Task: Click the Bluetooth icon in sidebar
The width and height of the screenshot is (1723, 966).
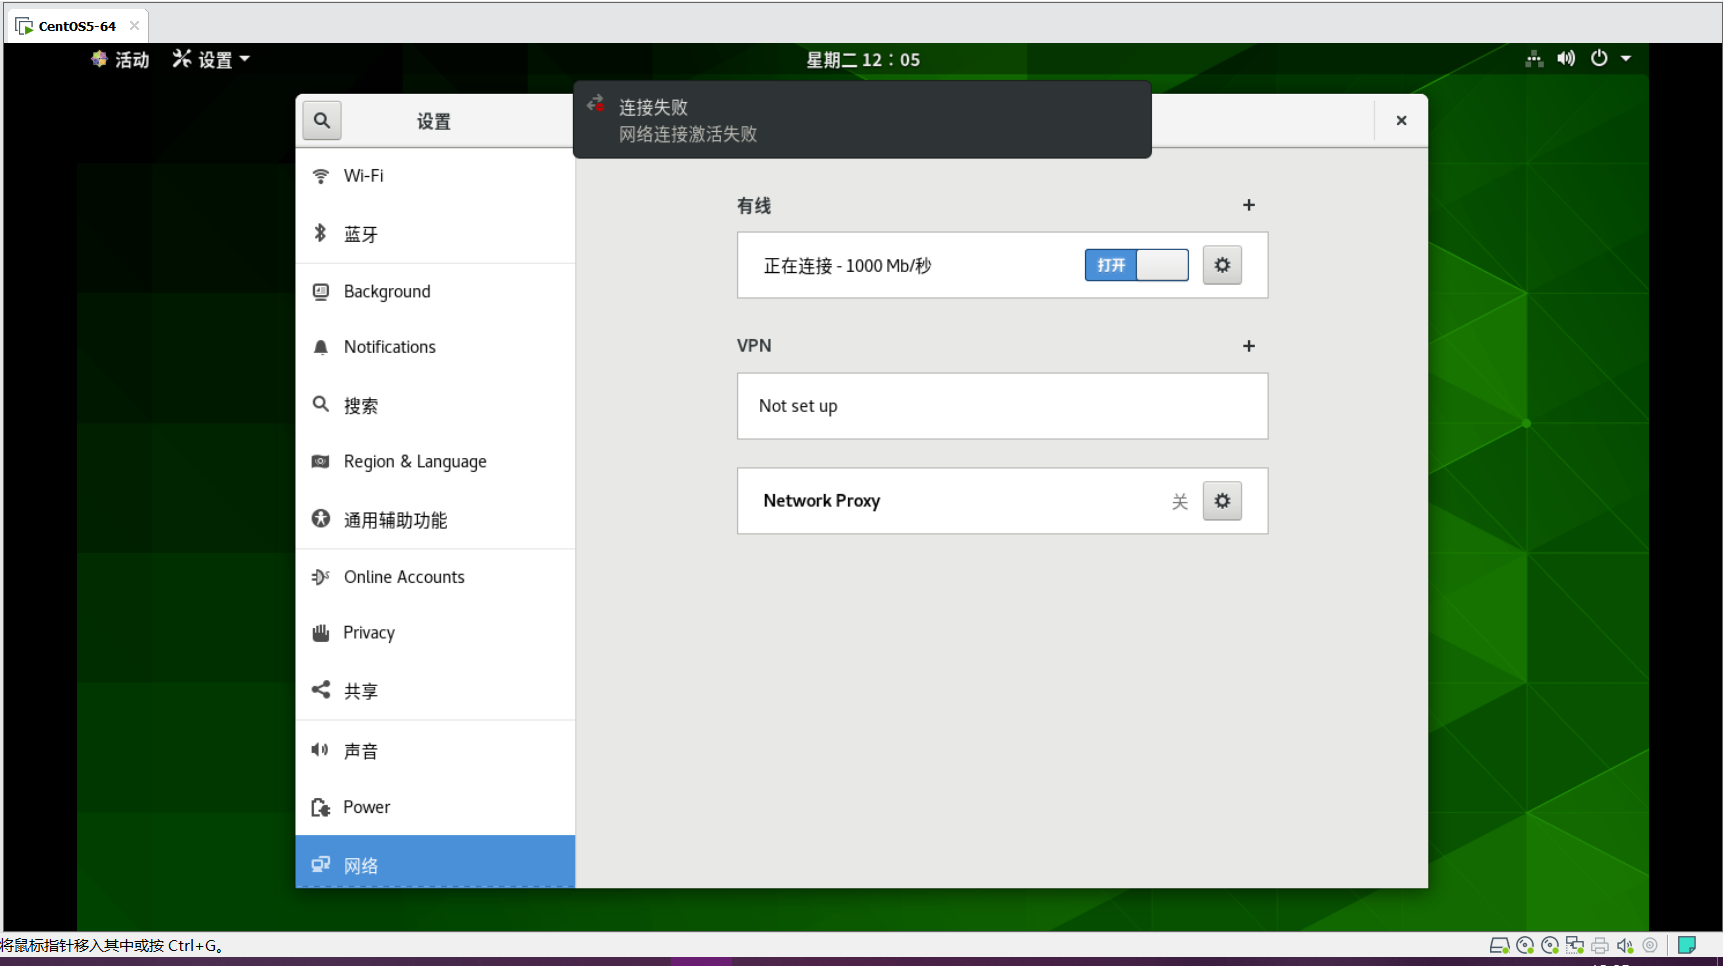Action: pos(320,233)
